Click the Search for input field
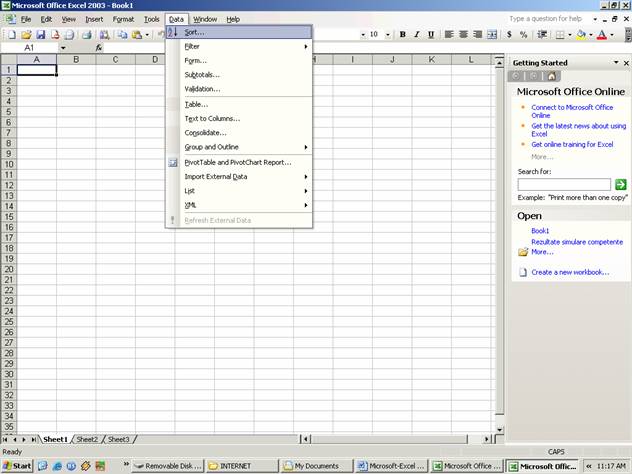This screenshot has height=474, width=632. [x=564, y=185]
